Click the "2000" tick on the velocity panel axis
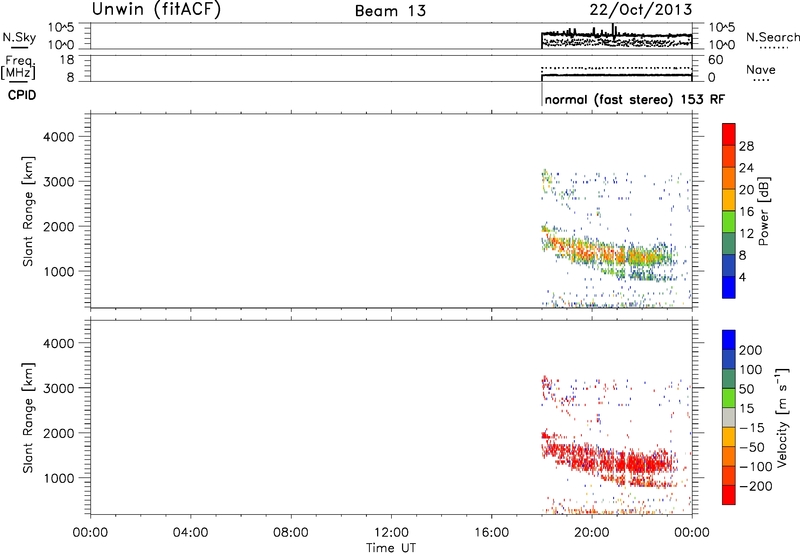Image resolution: width=800 pixels, height=554 pixels. coord(58,433)
